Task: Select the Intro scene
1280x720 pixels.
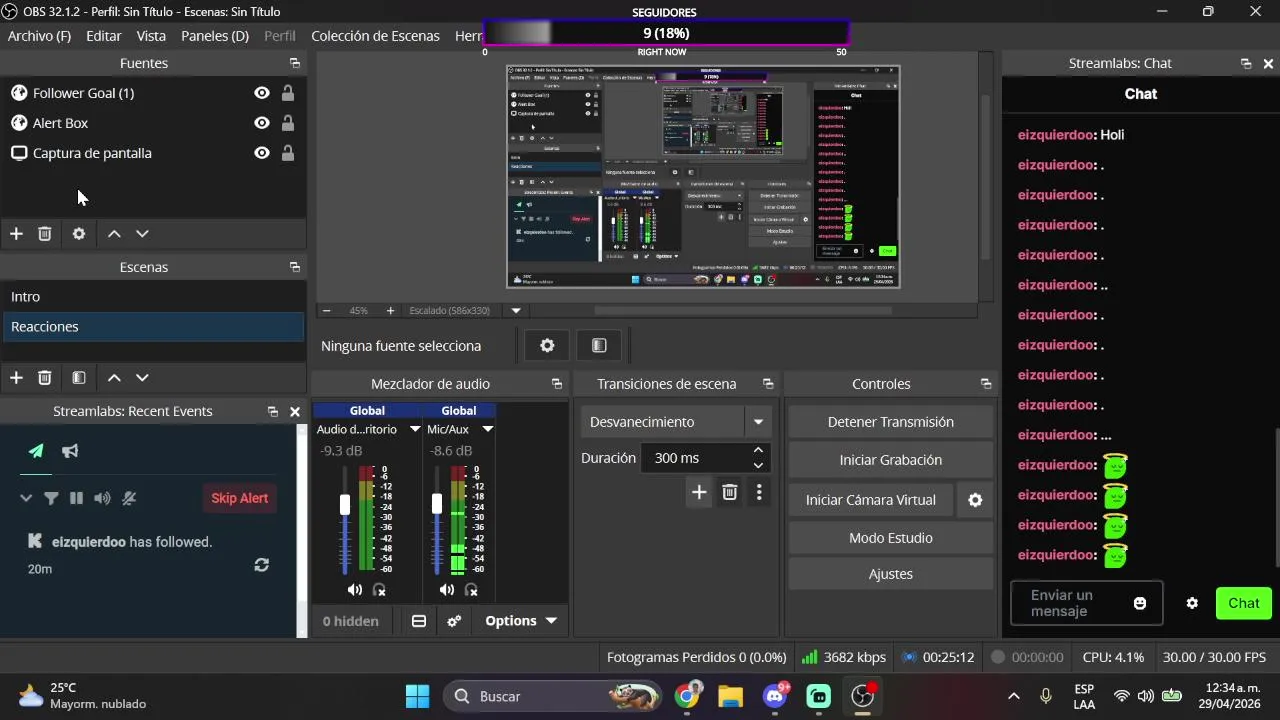Action: [x=153, y=297]
